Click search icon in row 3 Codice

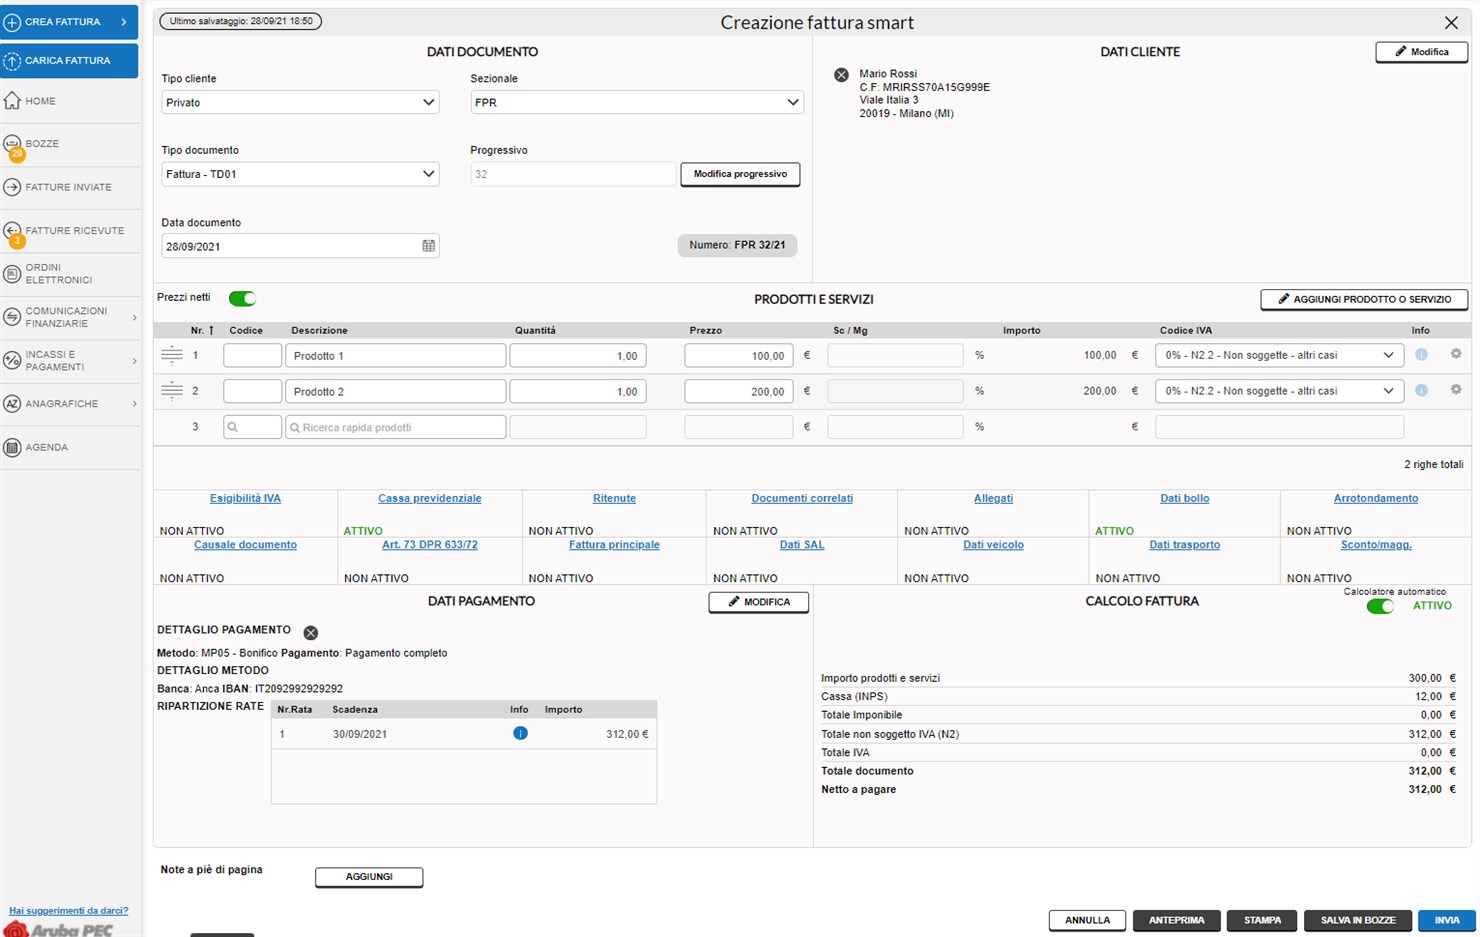coord(233,427)
